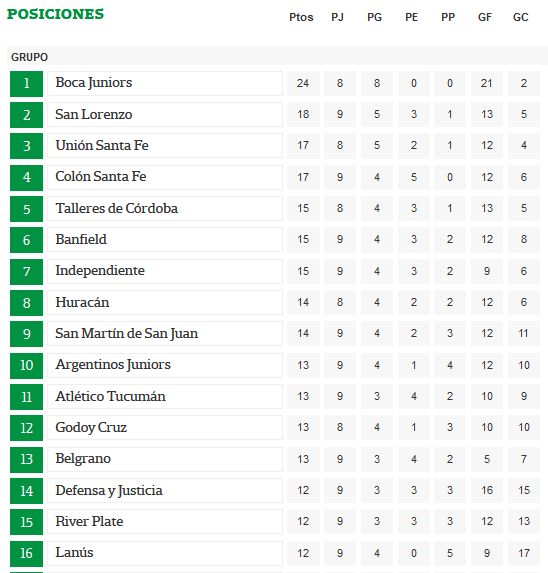Select Argentinos Juniors in the table

[x=113, y=365]
